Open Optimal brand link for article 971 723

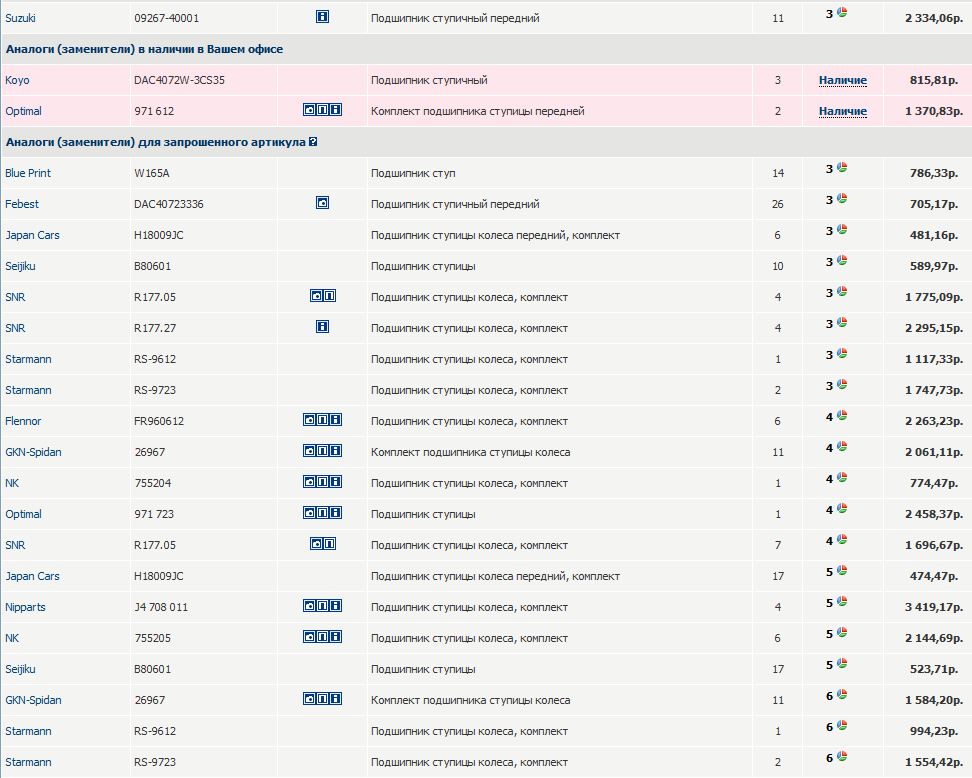[x=24, y=514]
